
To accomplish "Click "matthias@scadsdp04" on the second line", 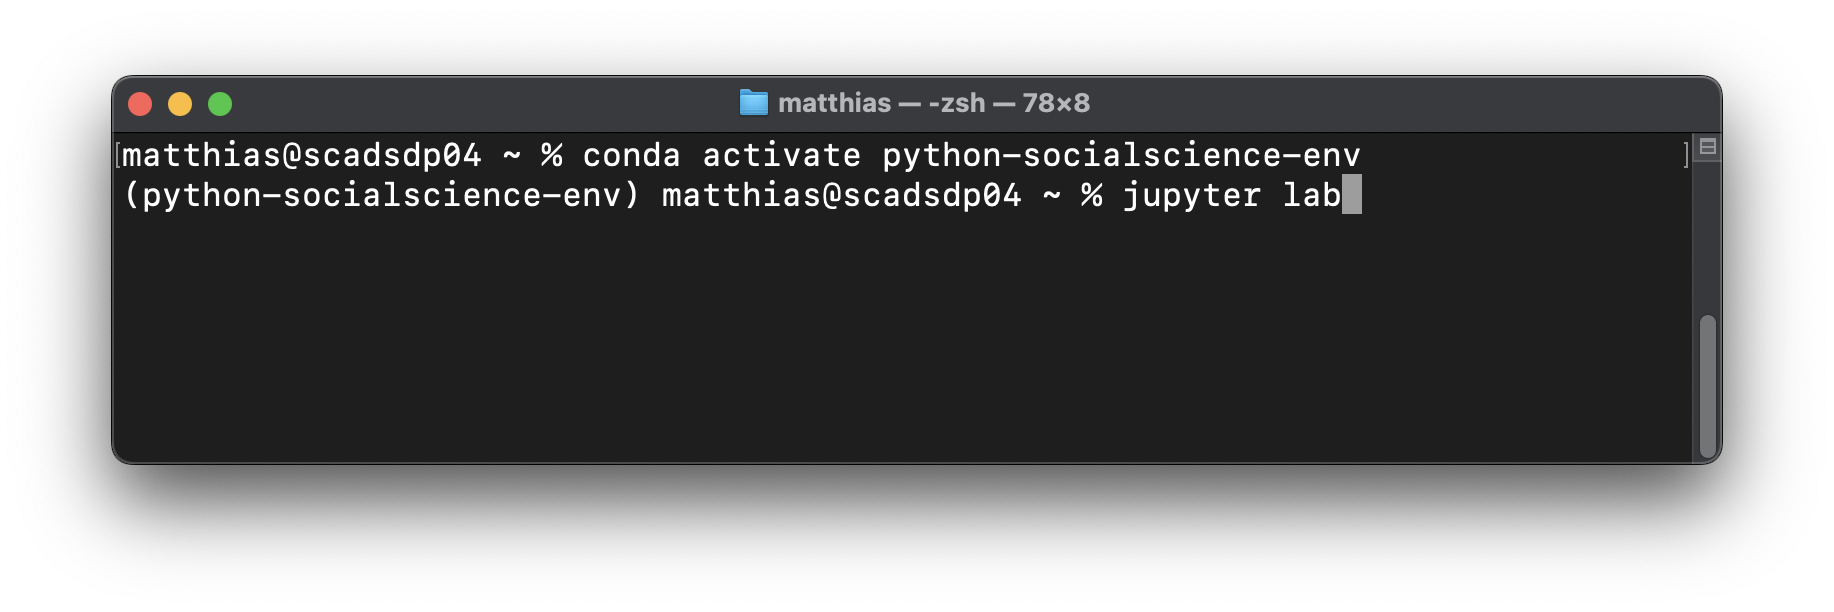I will click(x=841, y=195).
